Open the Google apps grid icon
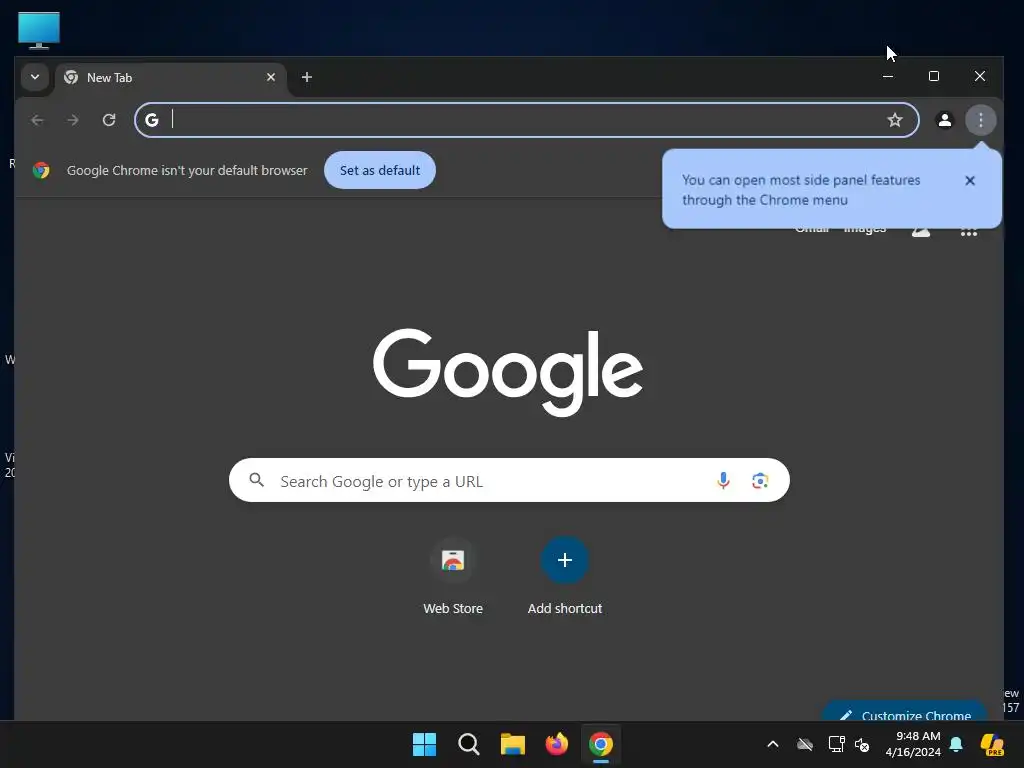Screen dimensions: 1024x768 pyautogui.click(x=968, y=232)
